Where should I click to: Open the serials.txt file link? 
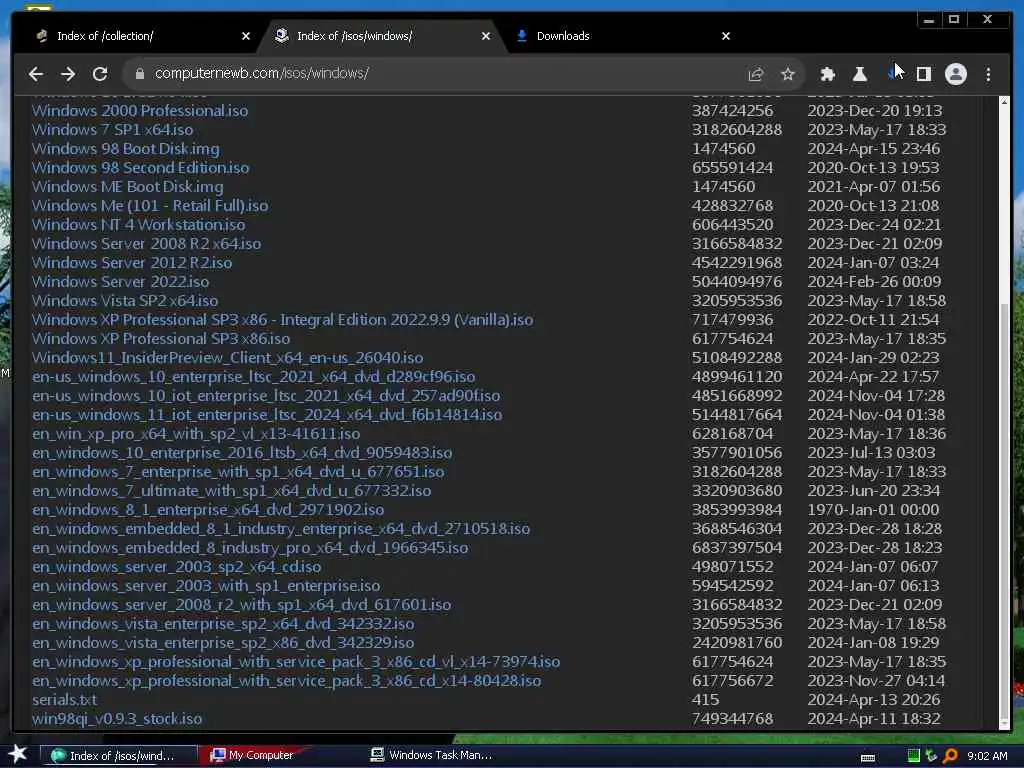tap(65, 699)
